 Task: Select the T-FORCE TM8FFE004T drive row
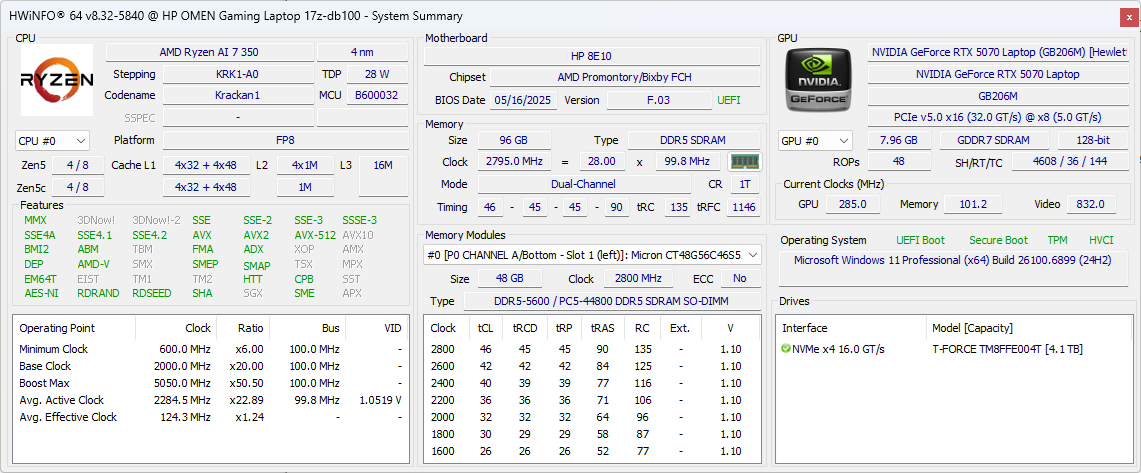point(1007,349)
